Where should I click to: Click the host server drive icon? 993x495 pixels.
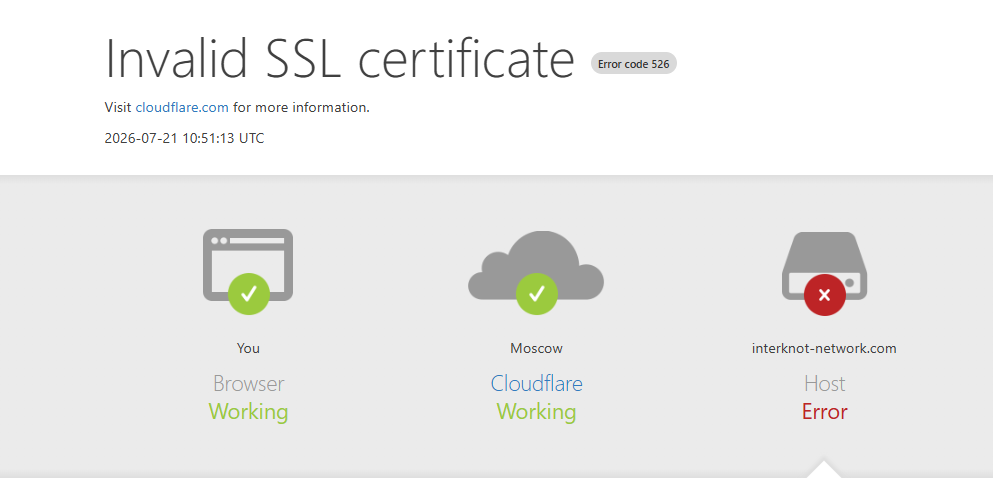click(825, 266)
